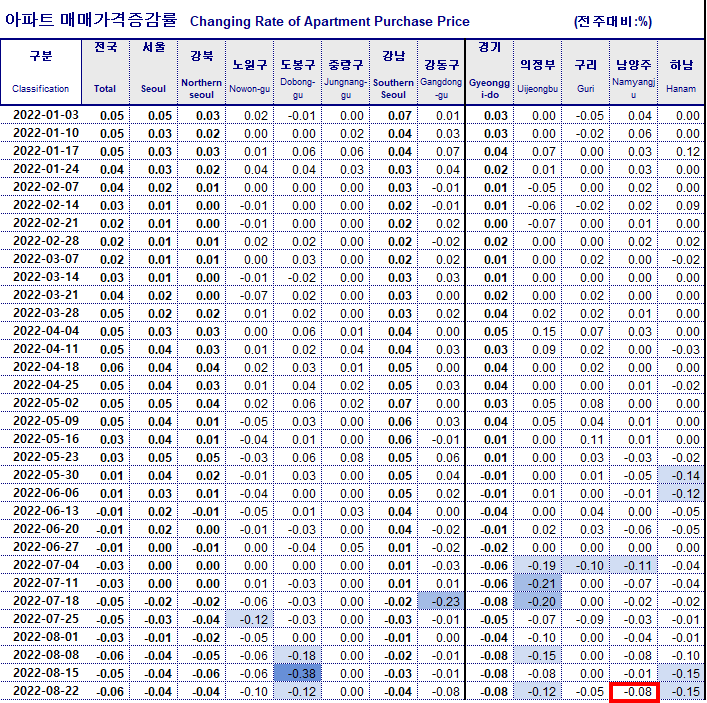Image resolution: width=707 pixels, height=703 pixels.
Task: Select Uijeongbu value -0.21 on 2022-07-11
Action: click(x=537, y=583)
